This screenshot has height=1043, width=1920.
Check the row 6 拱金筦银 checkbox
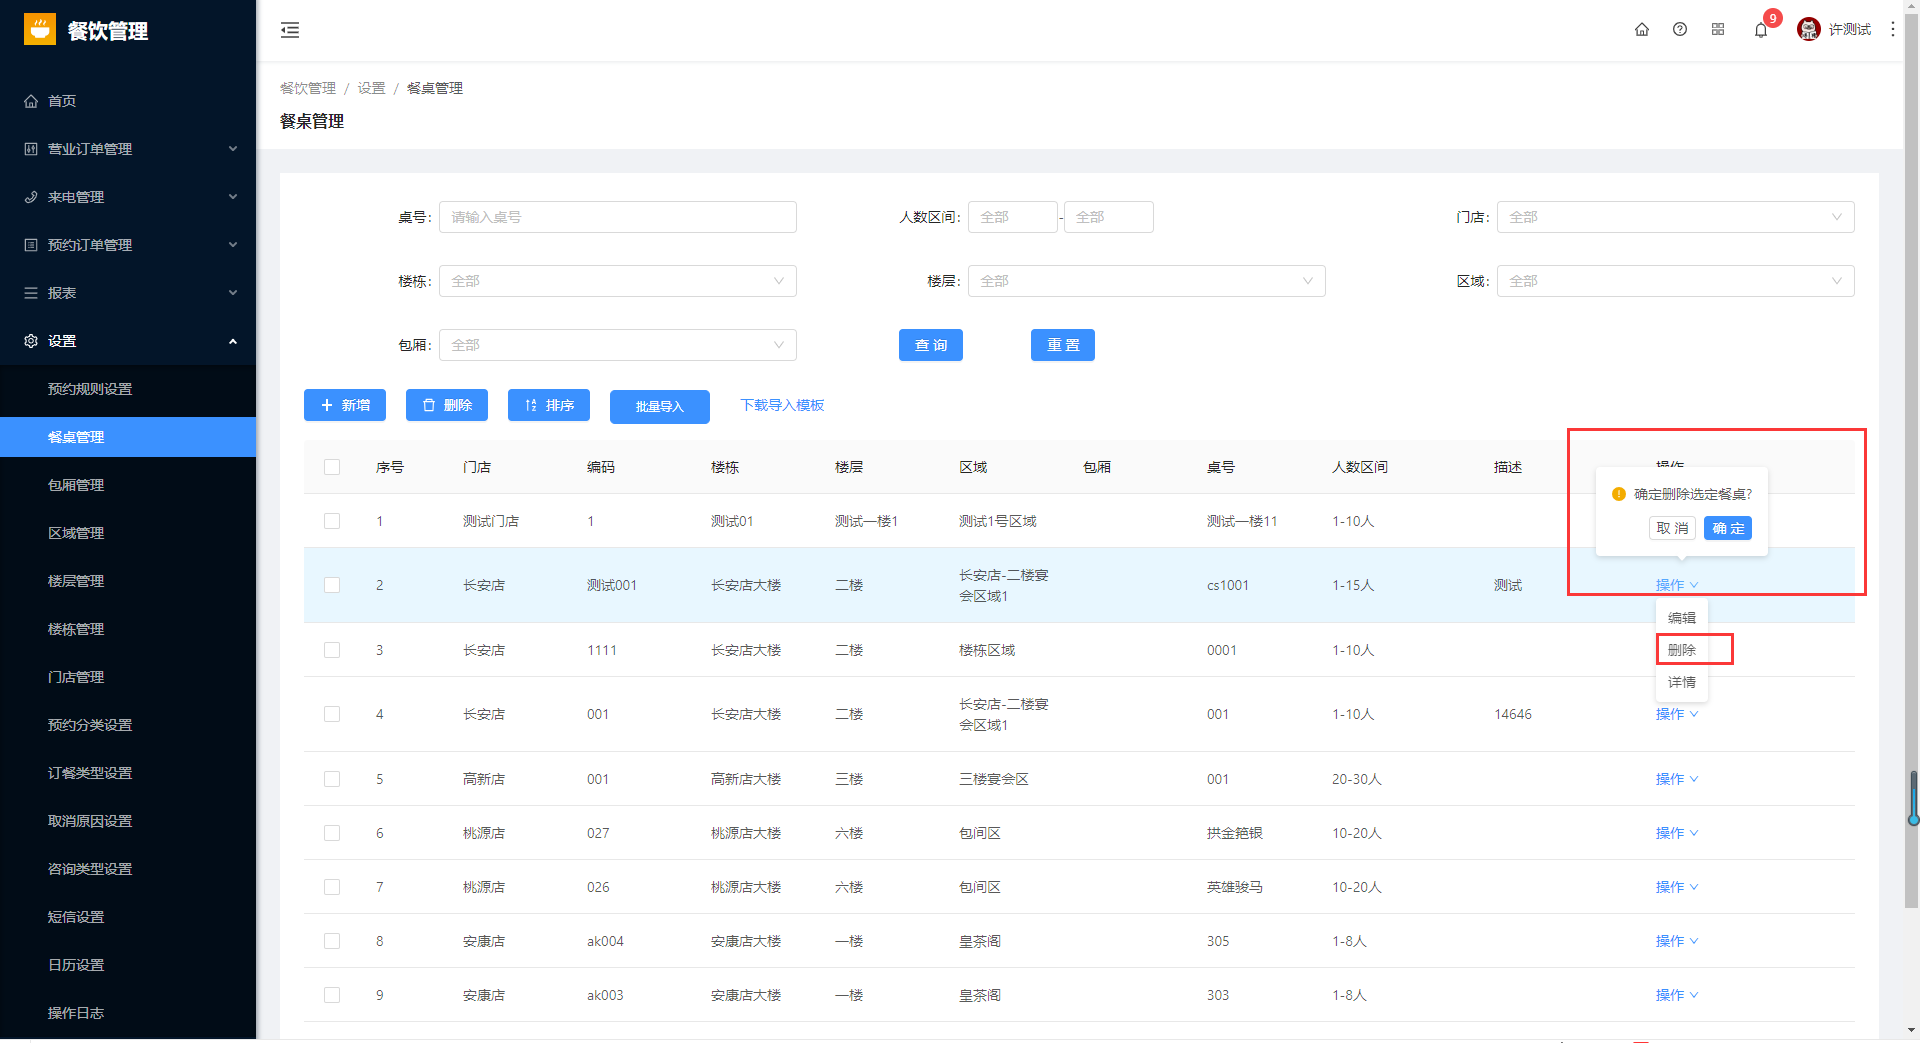[332, 833]
